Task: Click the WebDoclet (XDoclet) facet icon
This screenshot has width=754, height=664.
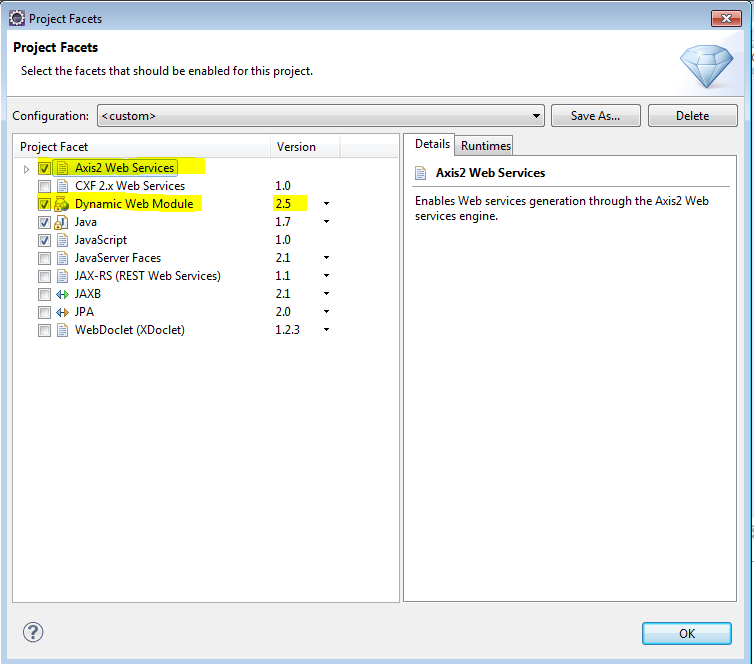Action: 62,330
